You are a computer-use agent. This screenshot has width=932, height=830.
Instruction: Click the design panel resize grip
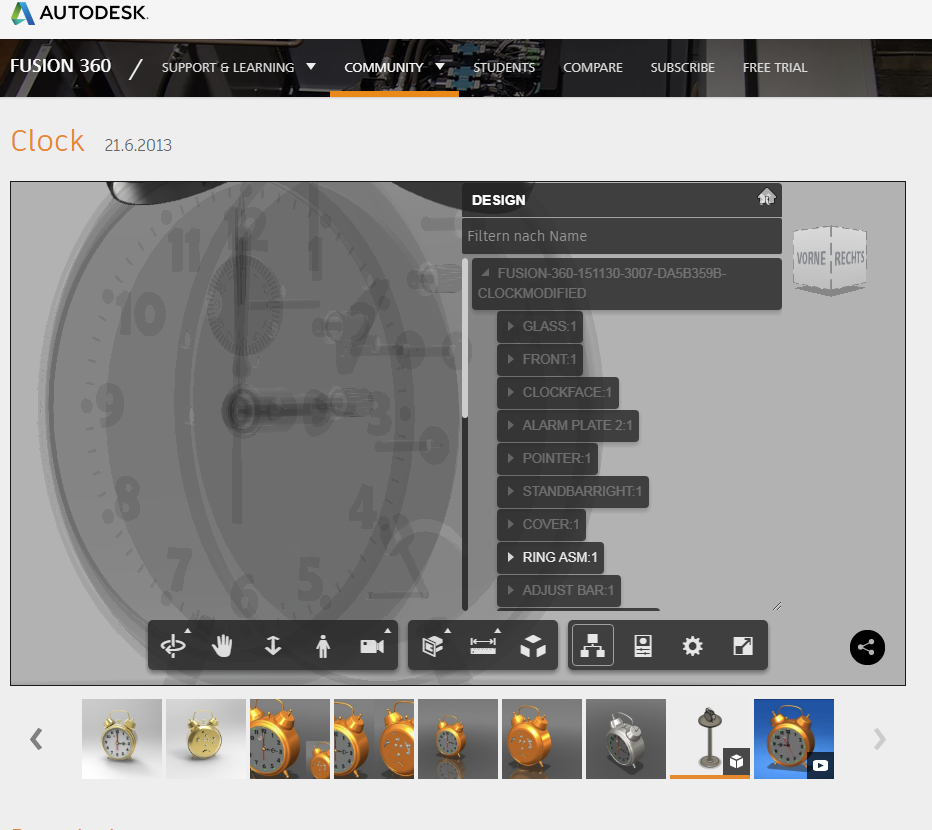click(x=777, y=606)
